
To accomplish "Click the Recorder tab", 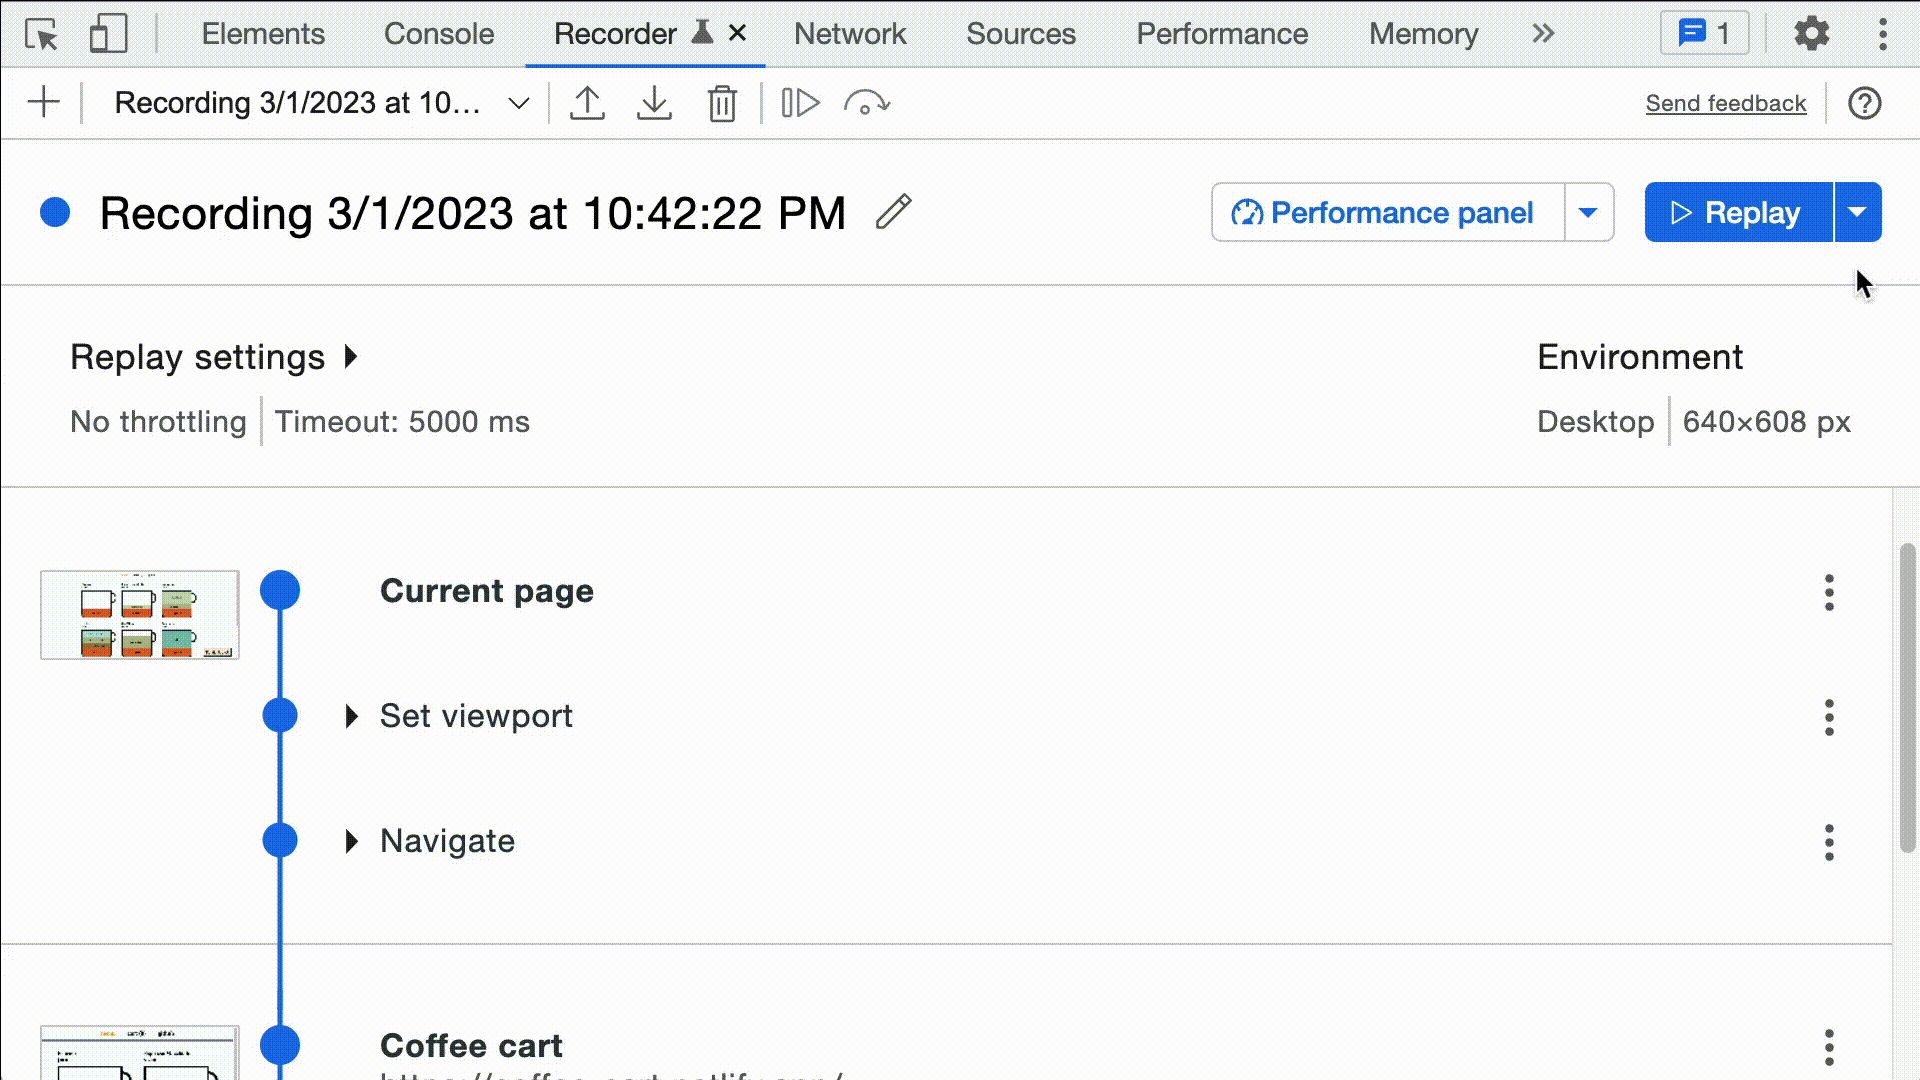I will 613,33.
